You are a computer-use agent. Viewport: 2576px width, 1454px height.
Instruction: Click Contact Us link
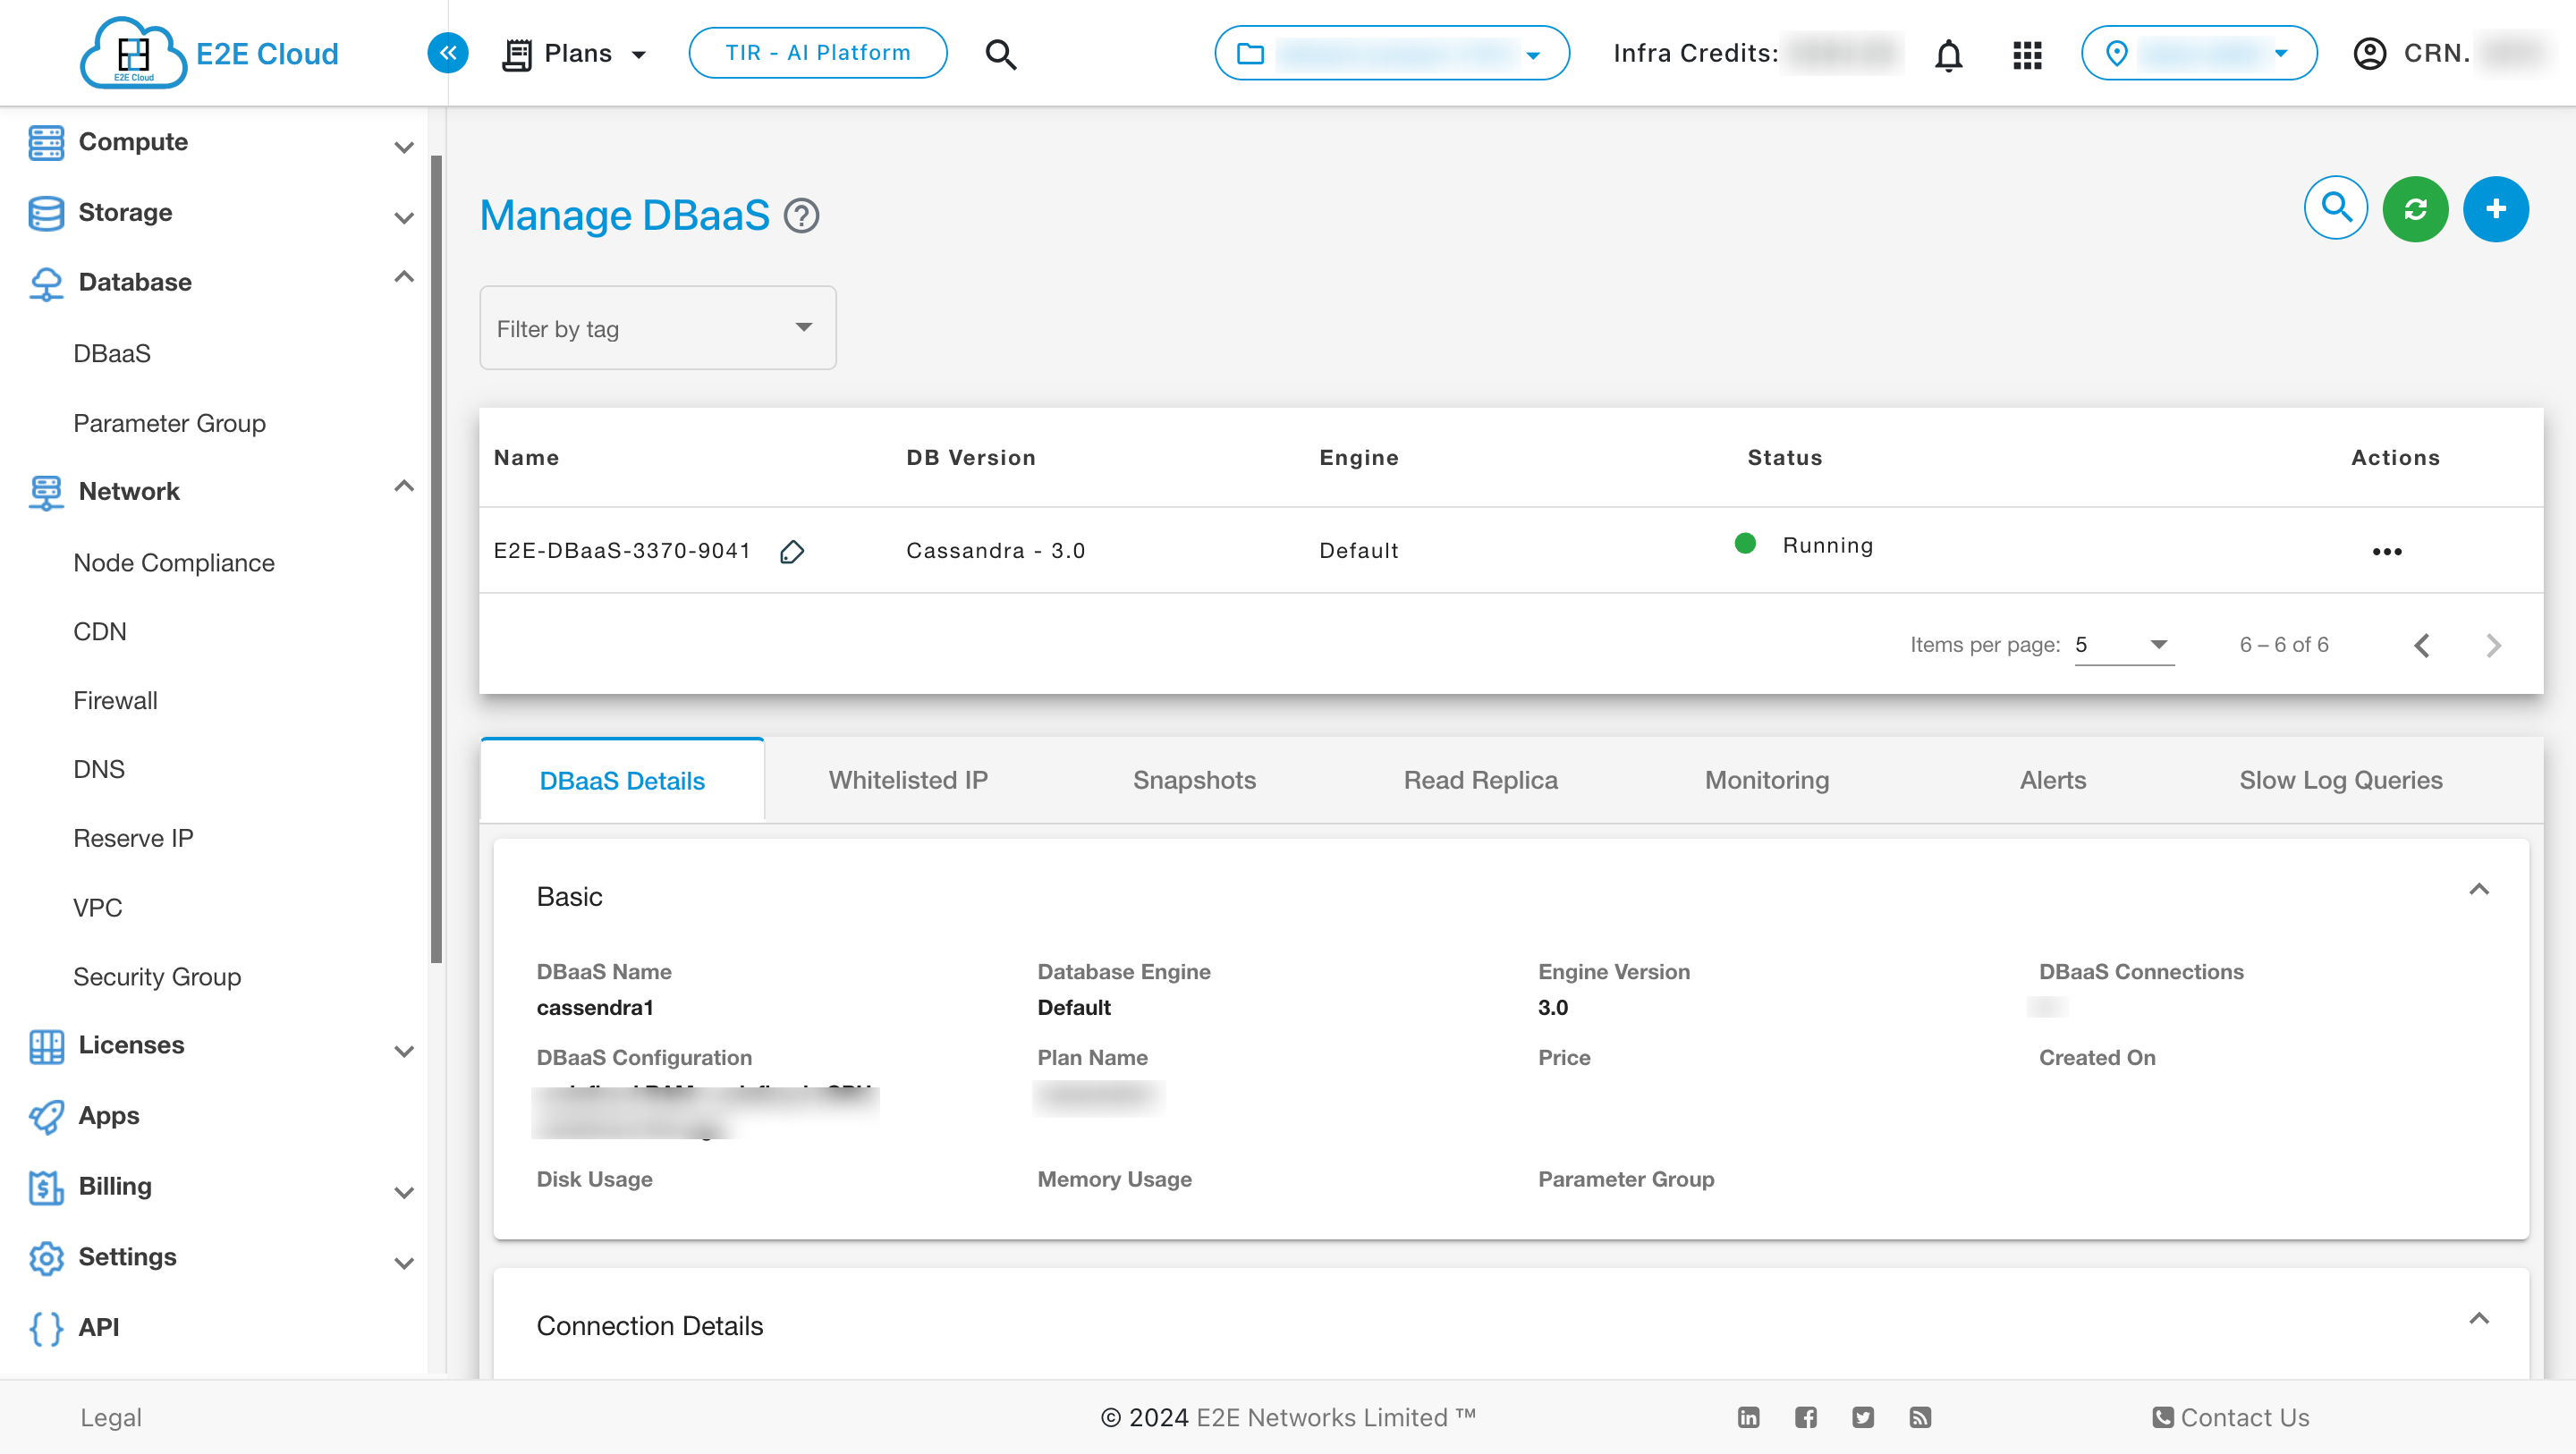pyautogui.click(x=2230, y=1417)
